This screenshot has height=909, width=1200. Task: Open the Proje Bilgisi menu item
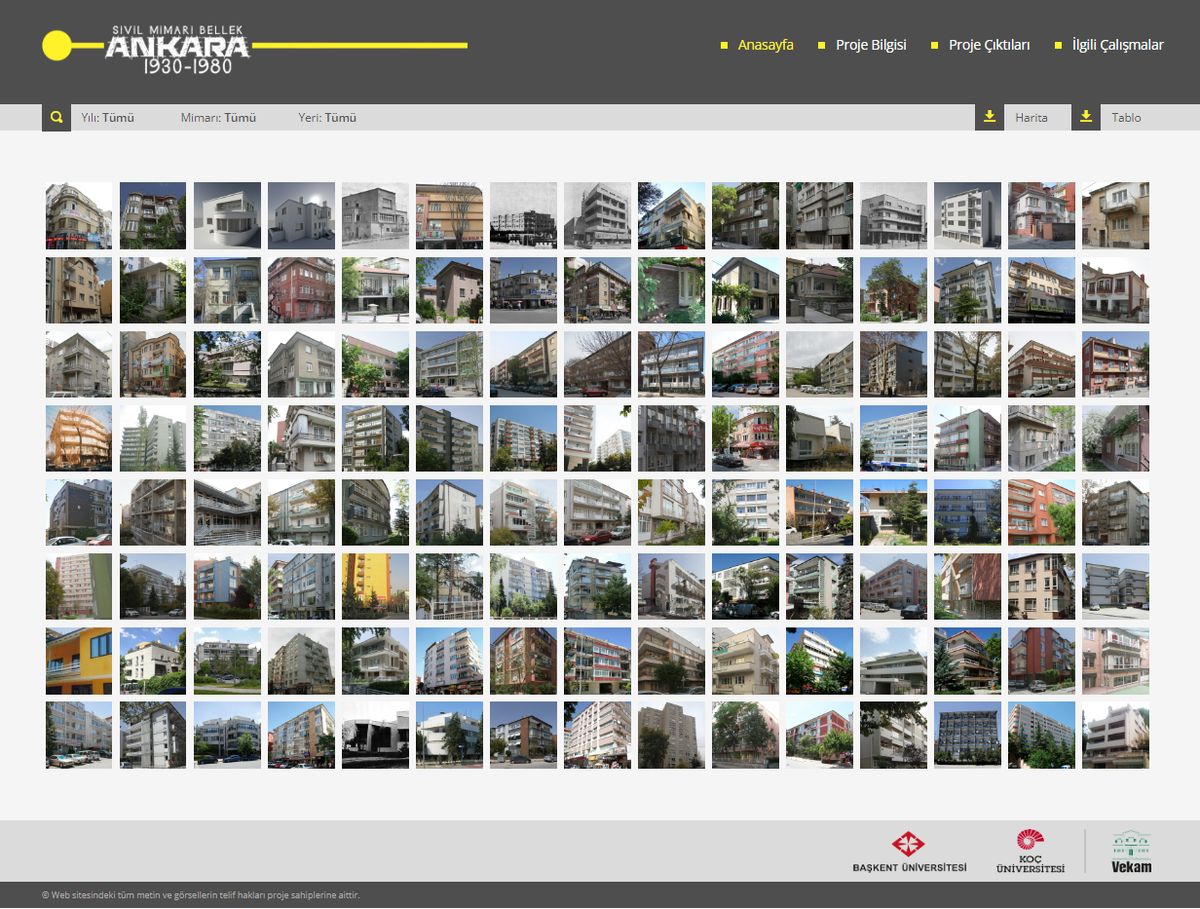click(871, 45)
